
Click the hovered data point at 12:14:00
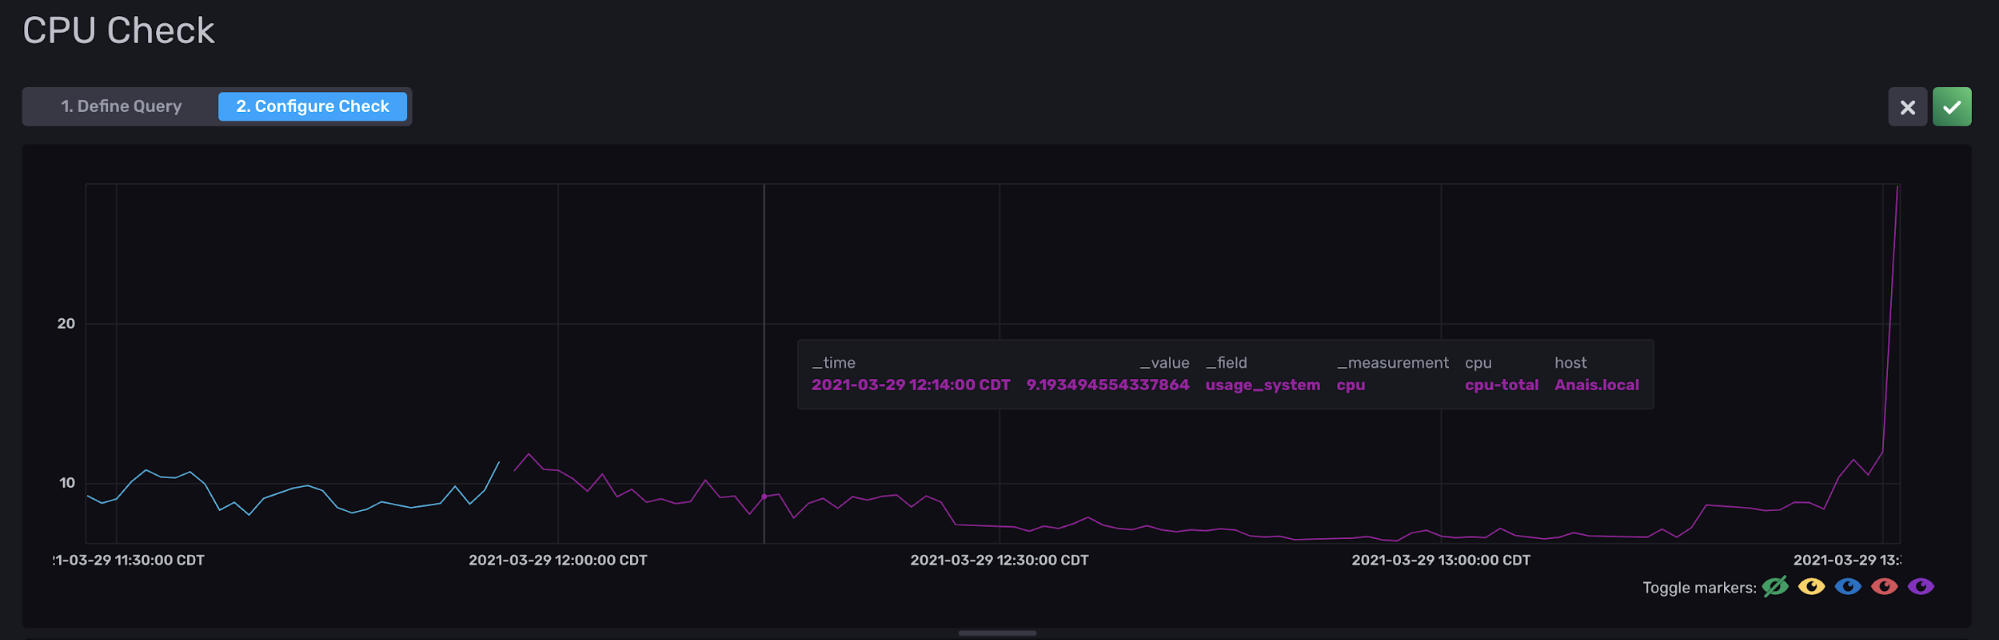pos(764,497)
